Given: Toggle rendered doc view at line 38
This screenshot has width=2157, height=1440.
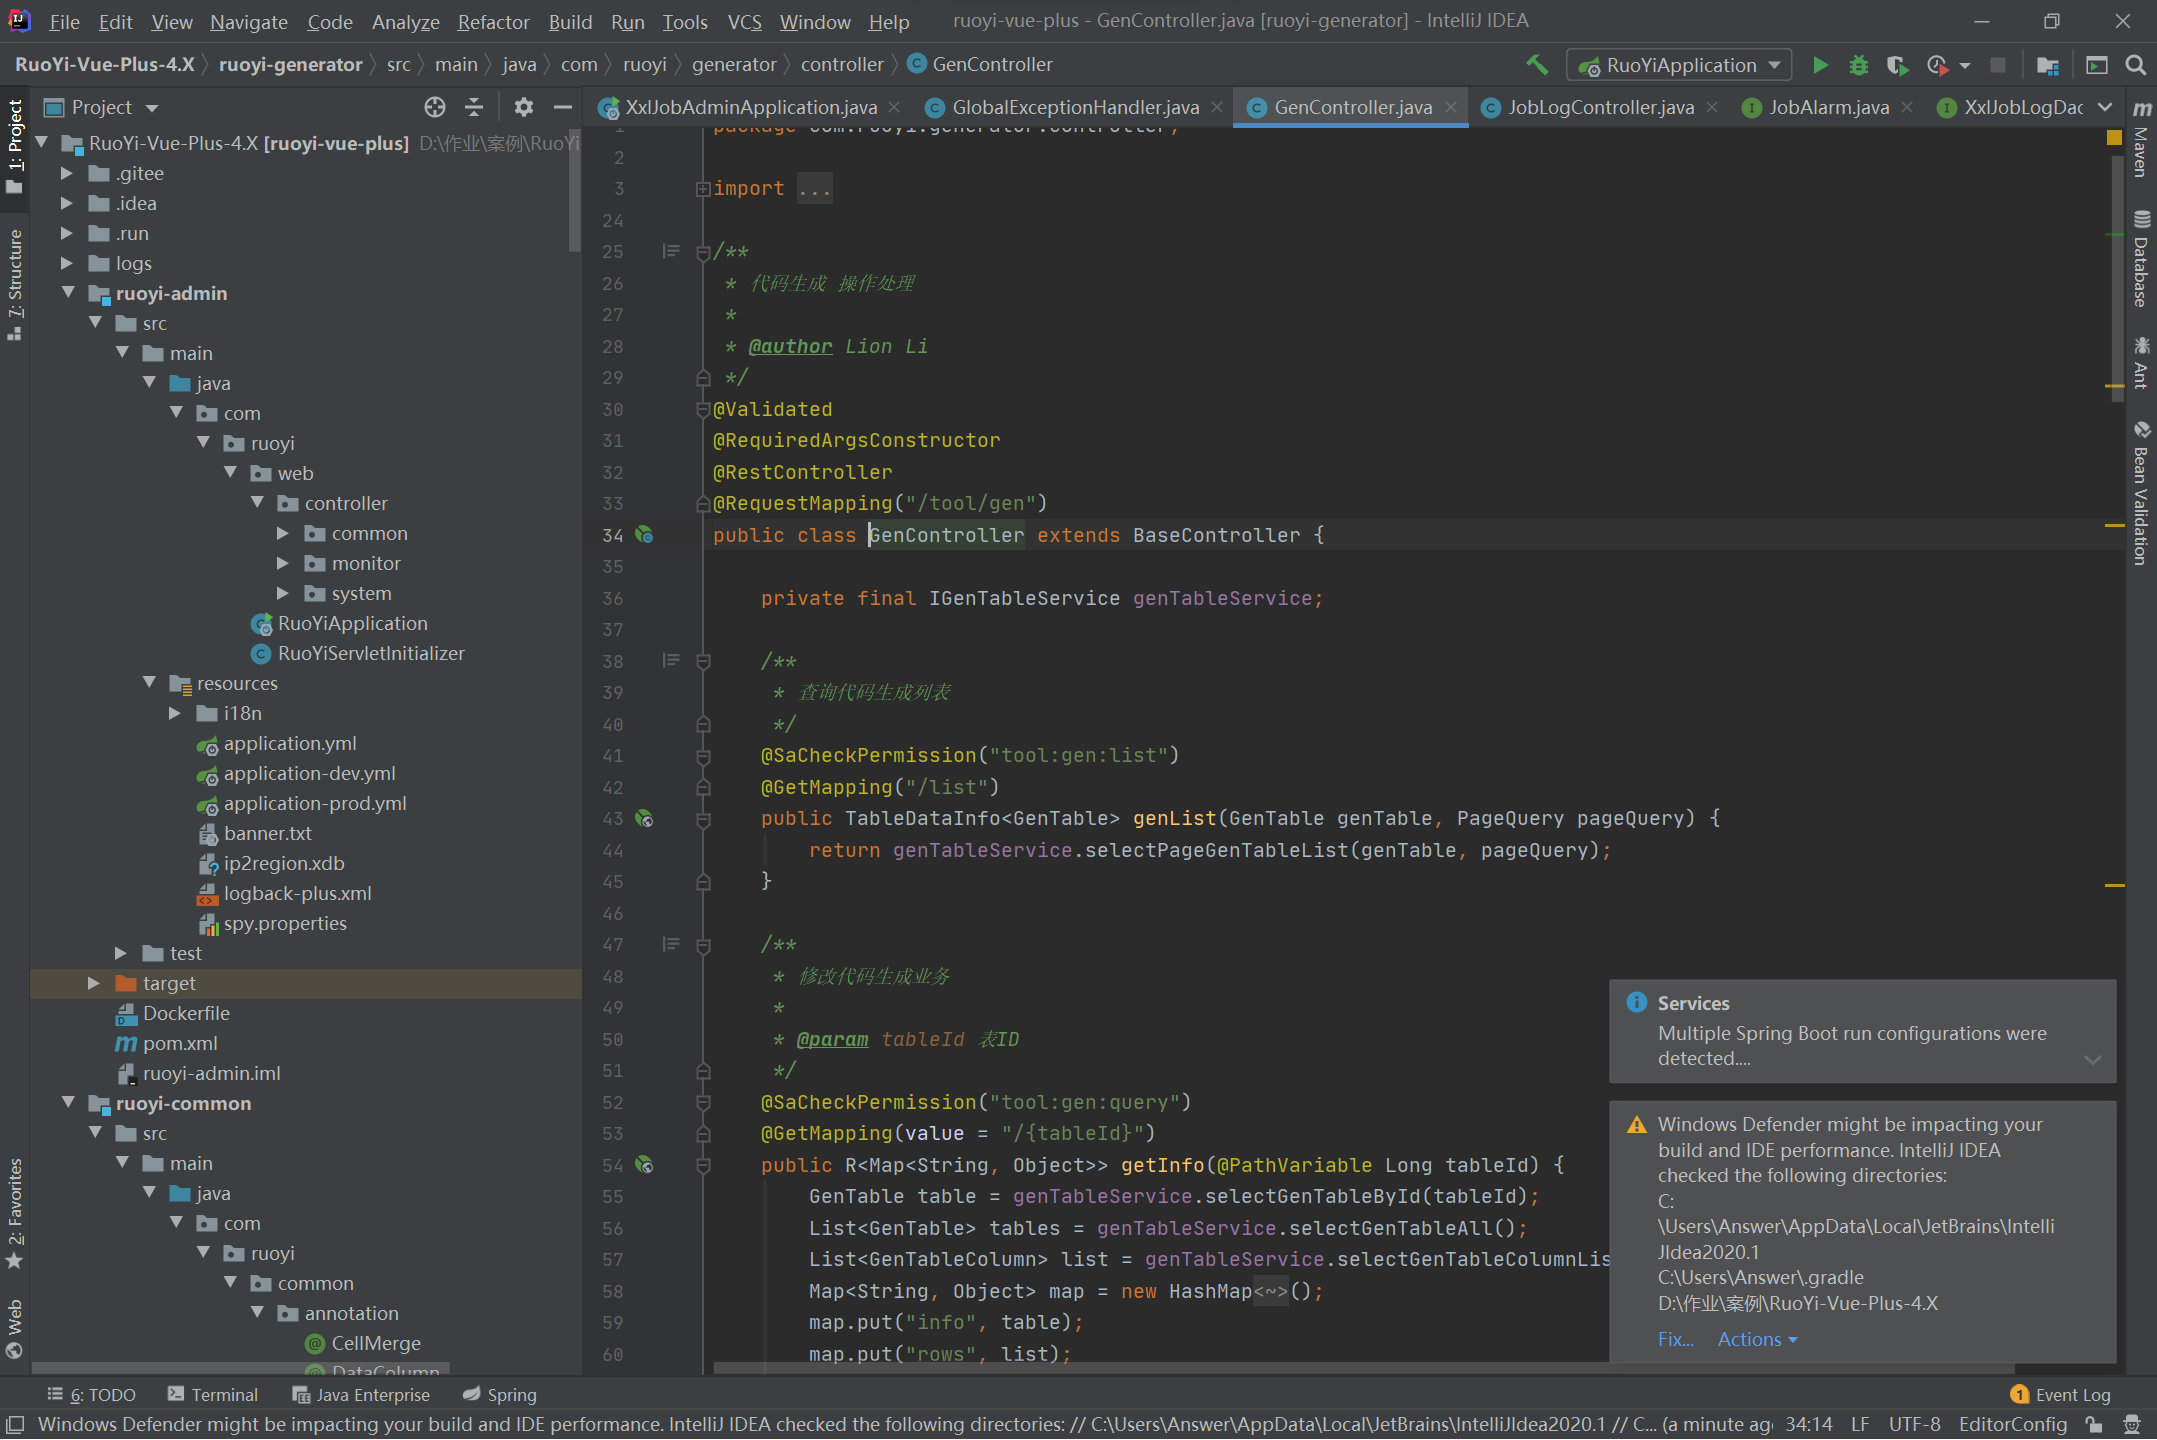Looking at the screenshot, I should 671,660.
